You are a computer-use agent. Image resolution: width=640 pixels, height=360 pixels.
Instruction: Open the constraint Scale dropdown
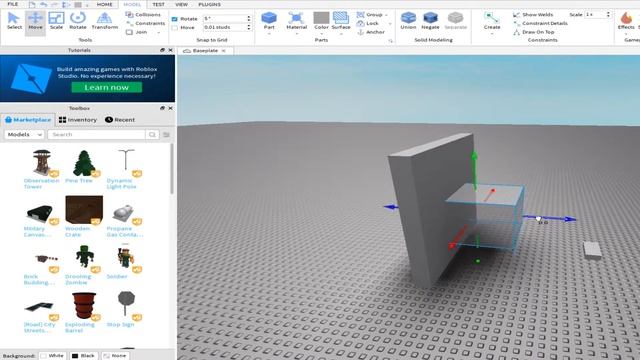(598, 14)
